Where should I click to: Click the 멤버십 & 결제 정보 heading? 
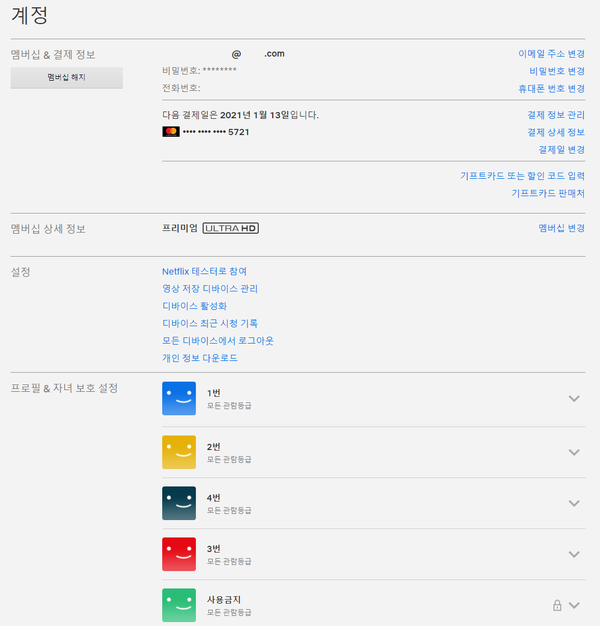53,55
